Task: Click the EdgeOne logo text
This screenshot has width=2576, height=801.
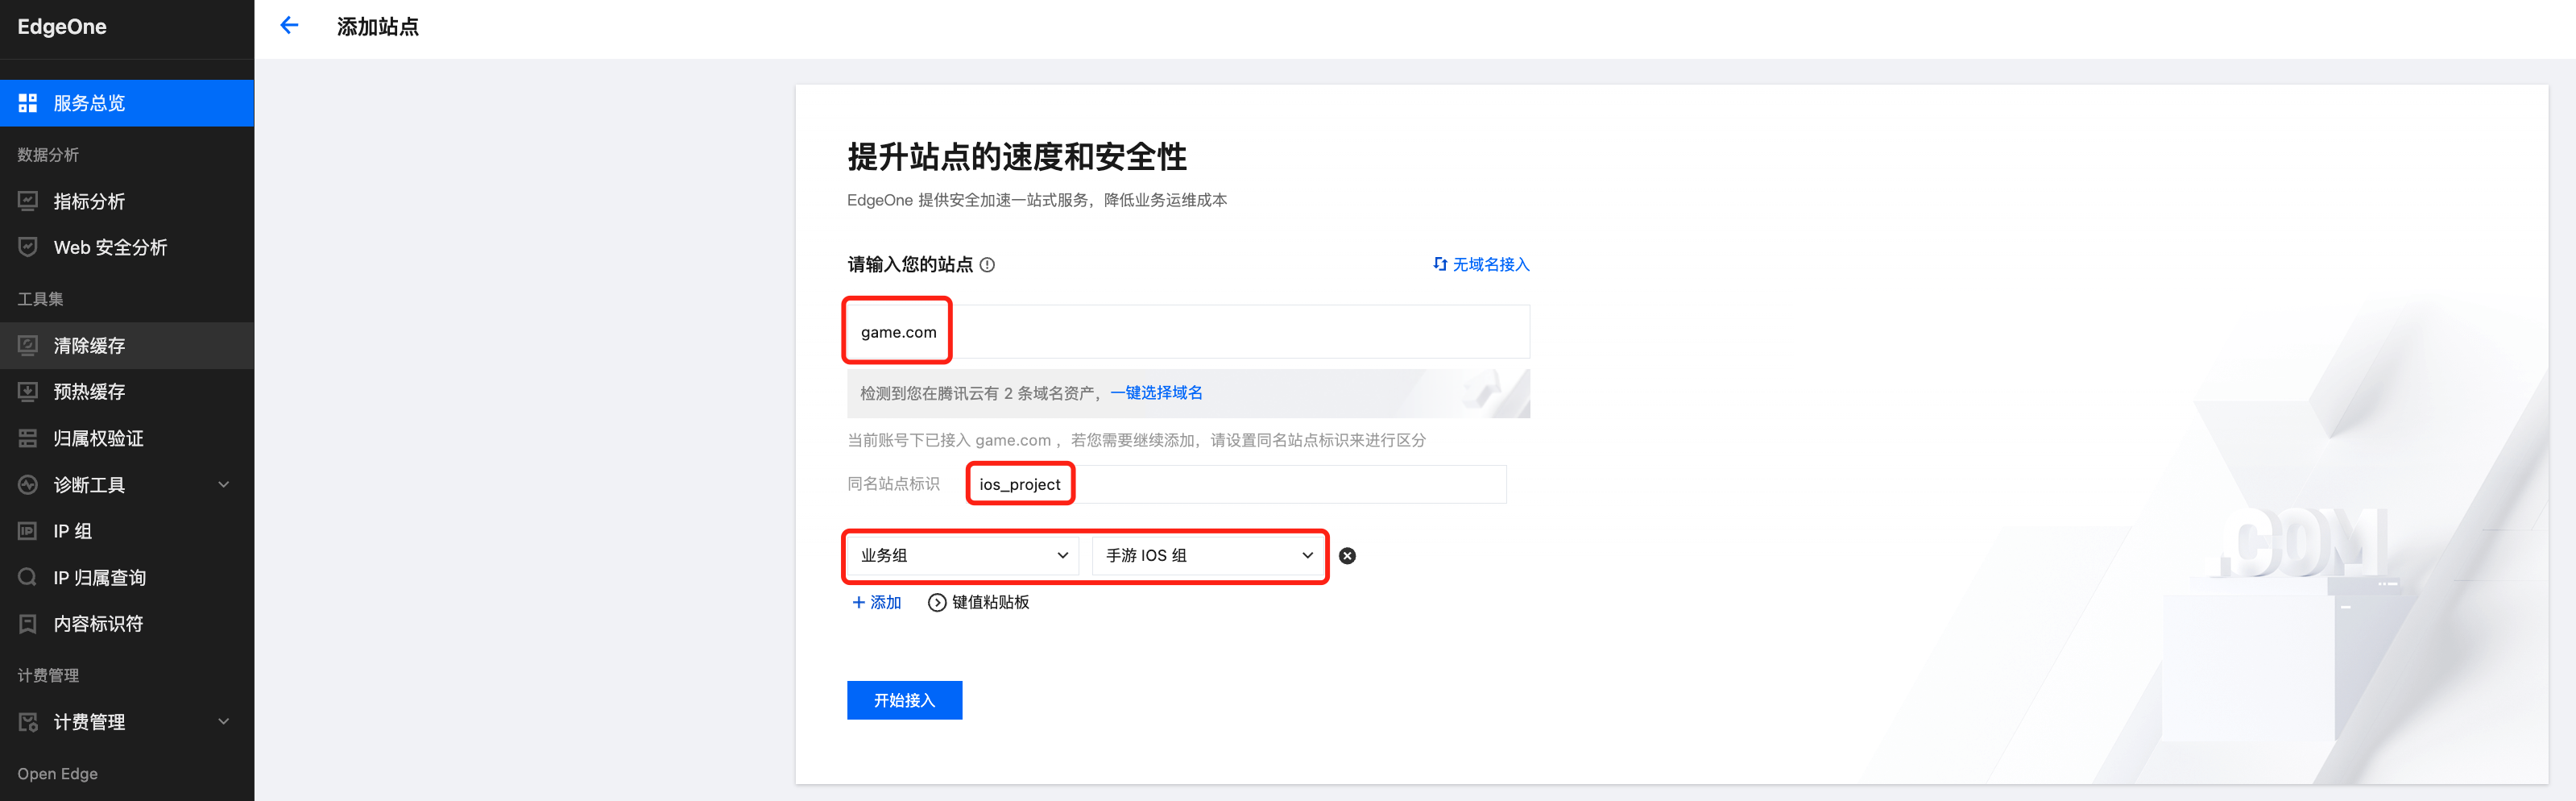Action: pyautogui.click(x=62, y=27)
